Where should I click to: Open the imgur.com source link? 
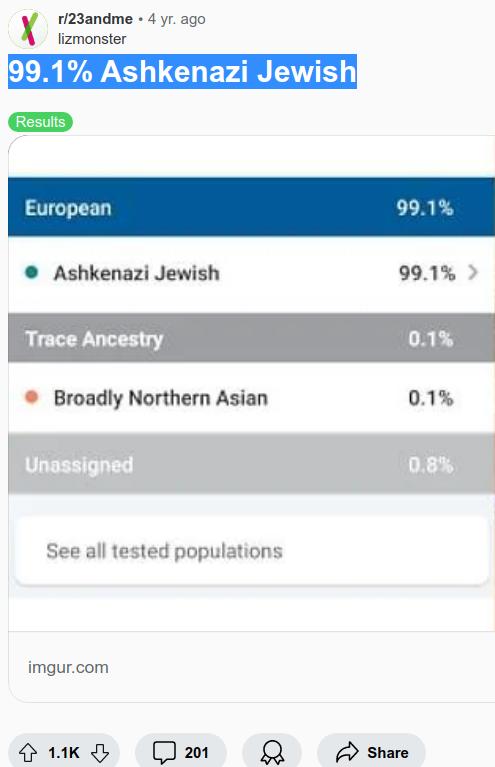tap(68, 667)
